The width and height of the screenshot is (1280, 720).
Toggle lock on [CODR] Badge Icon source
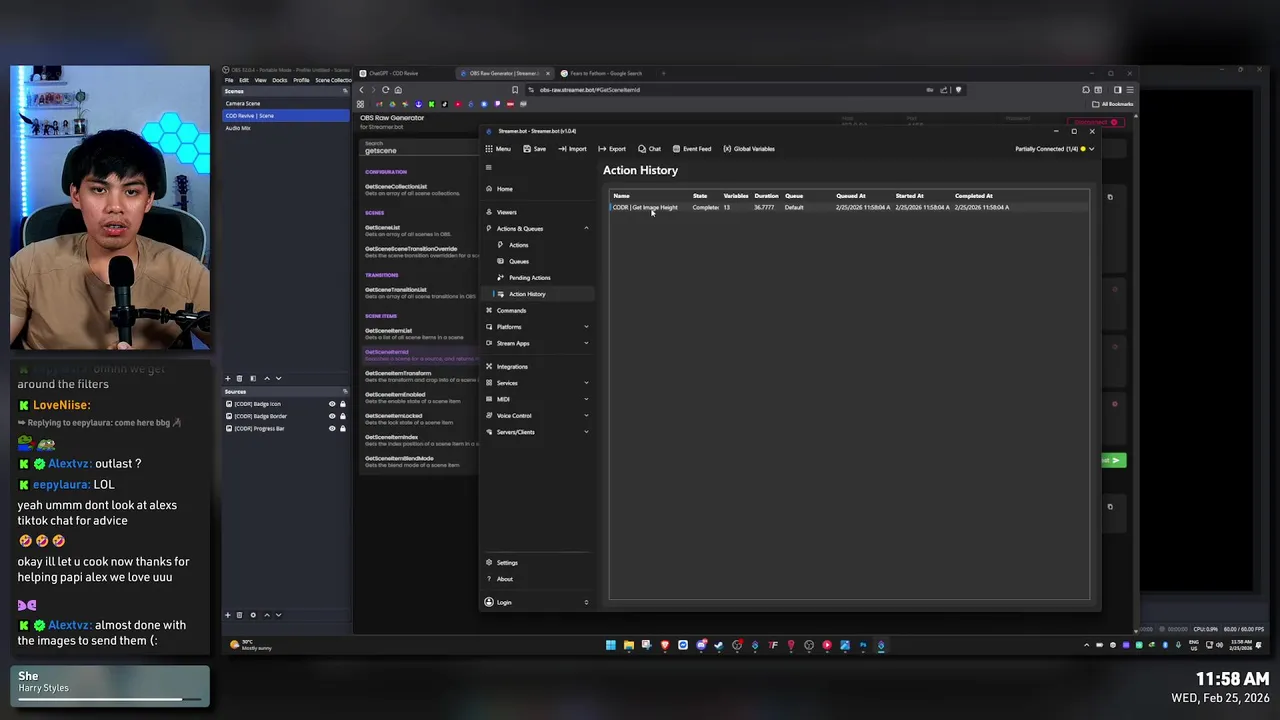[x=343, y=404]
